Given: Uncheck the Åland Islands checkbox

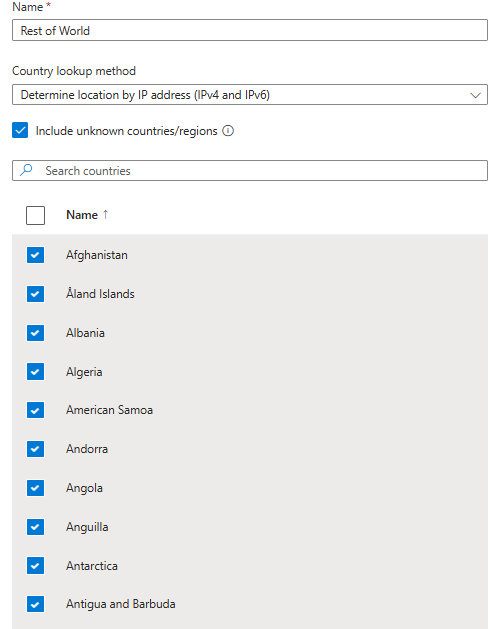Looking at the screenshot, I should [35, 294].
